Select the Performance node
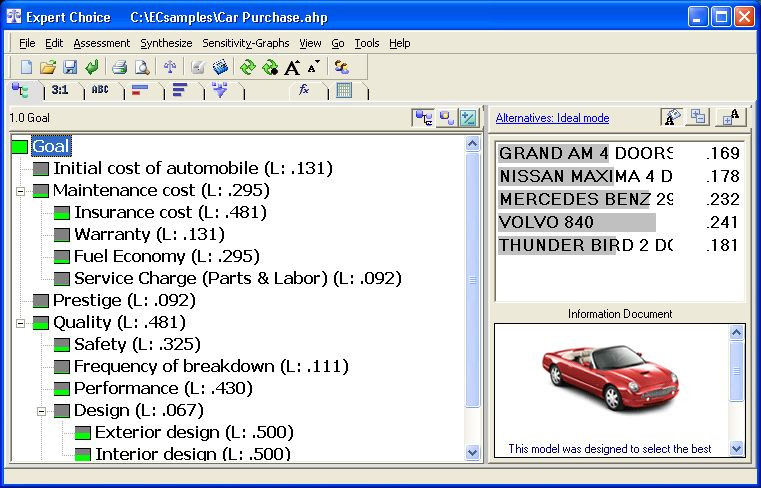761x488 pixels. point(163,388)
